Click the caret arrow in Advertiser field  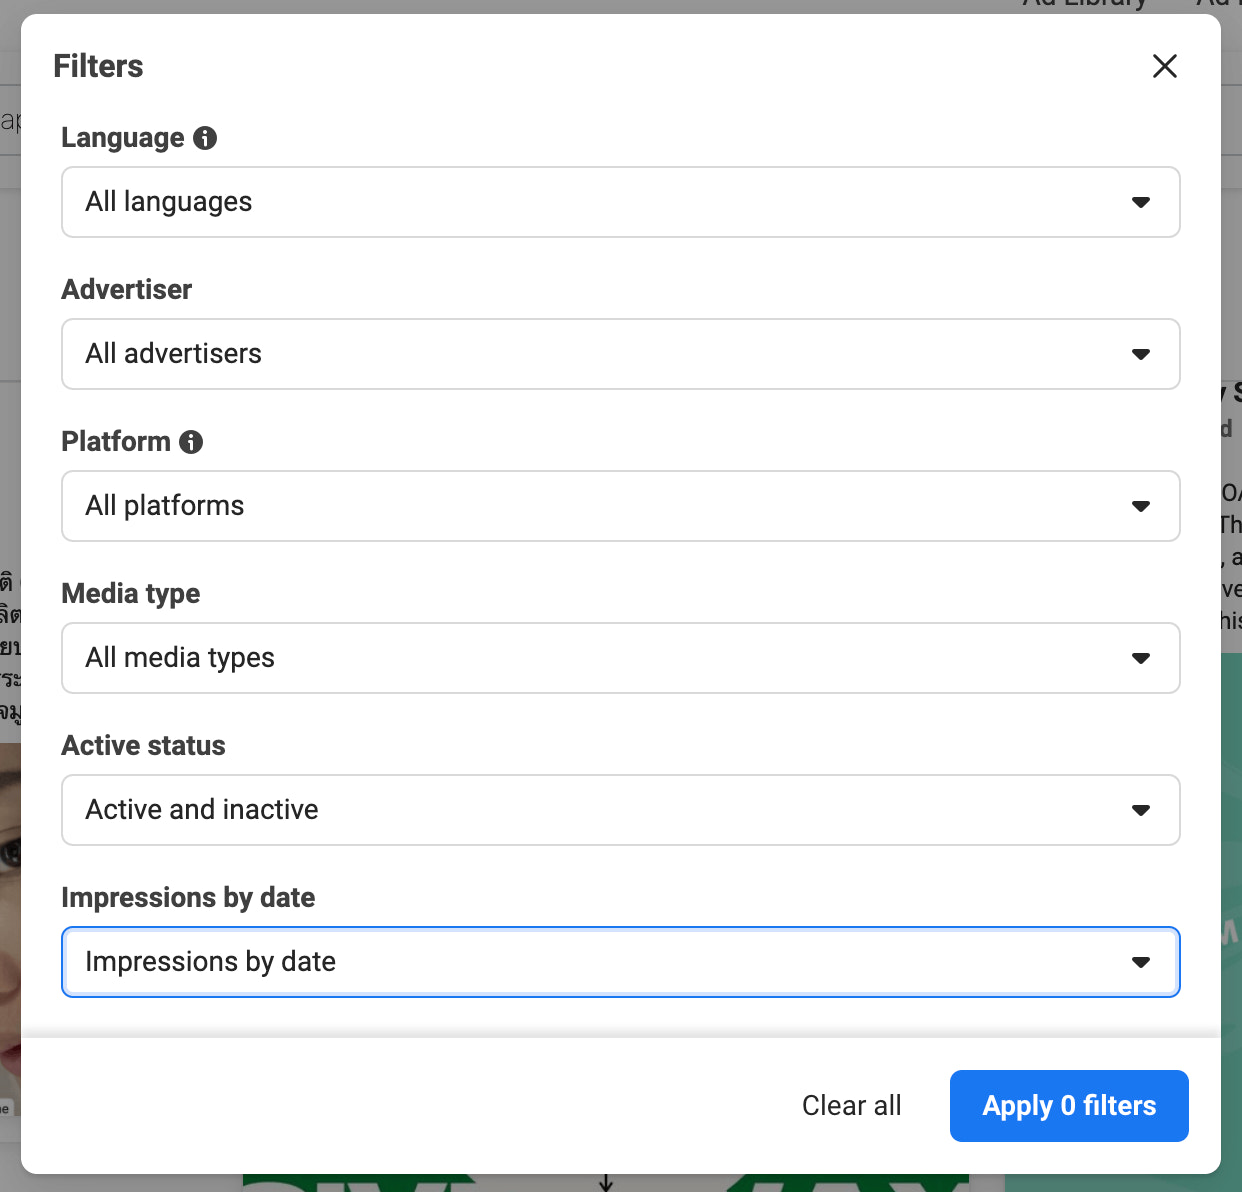tap(1141, 354)
